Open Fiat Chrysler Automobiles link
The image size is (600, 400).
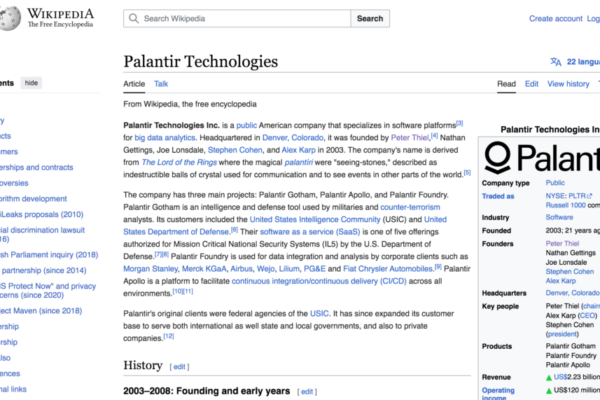(x=388, y=269)
